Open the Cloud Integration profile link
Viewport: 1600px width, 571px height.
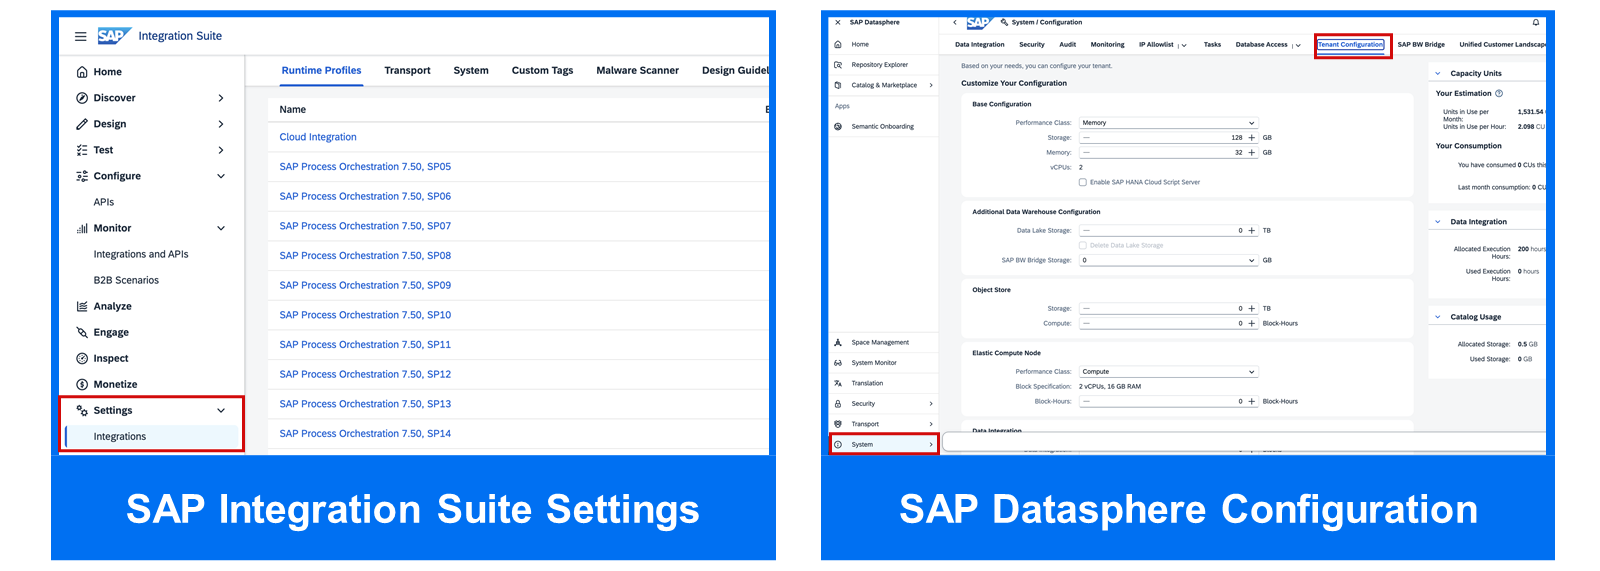(318, 137)
